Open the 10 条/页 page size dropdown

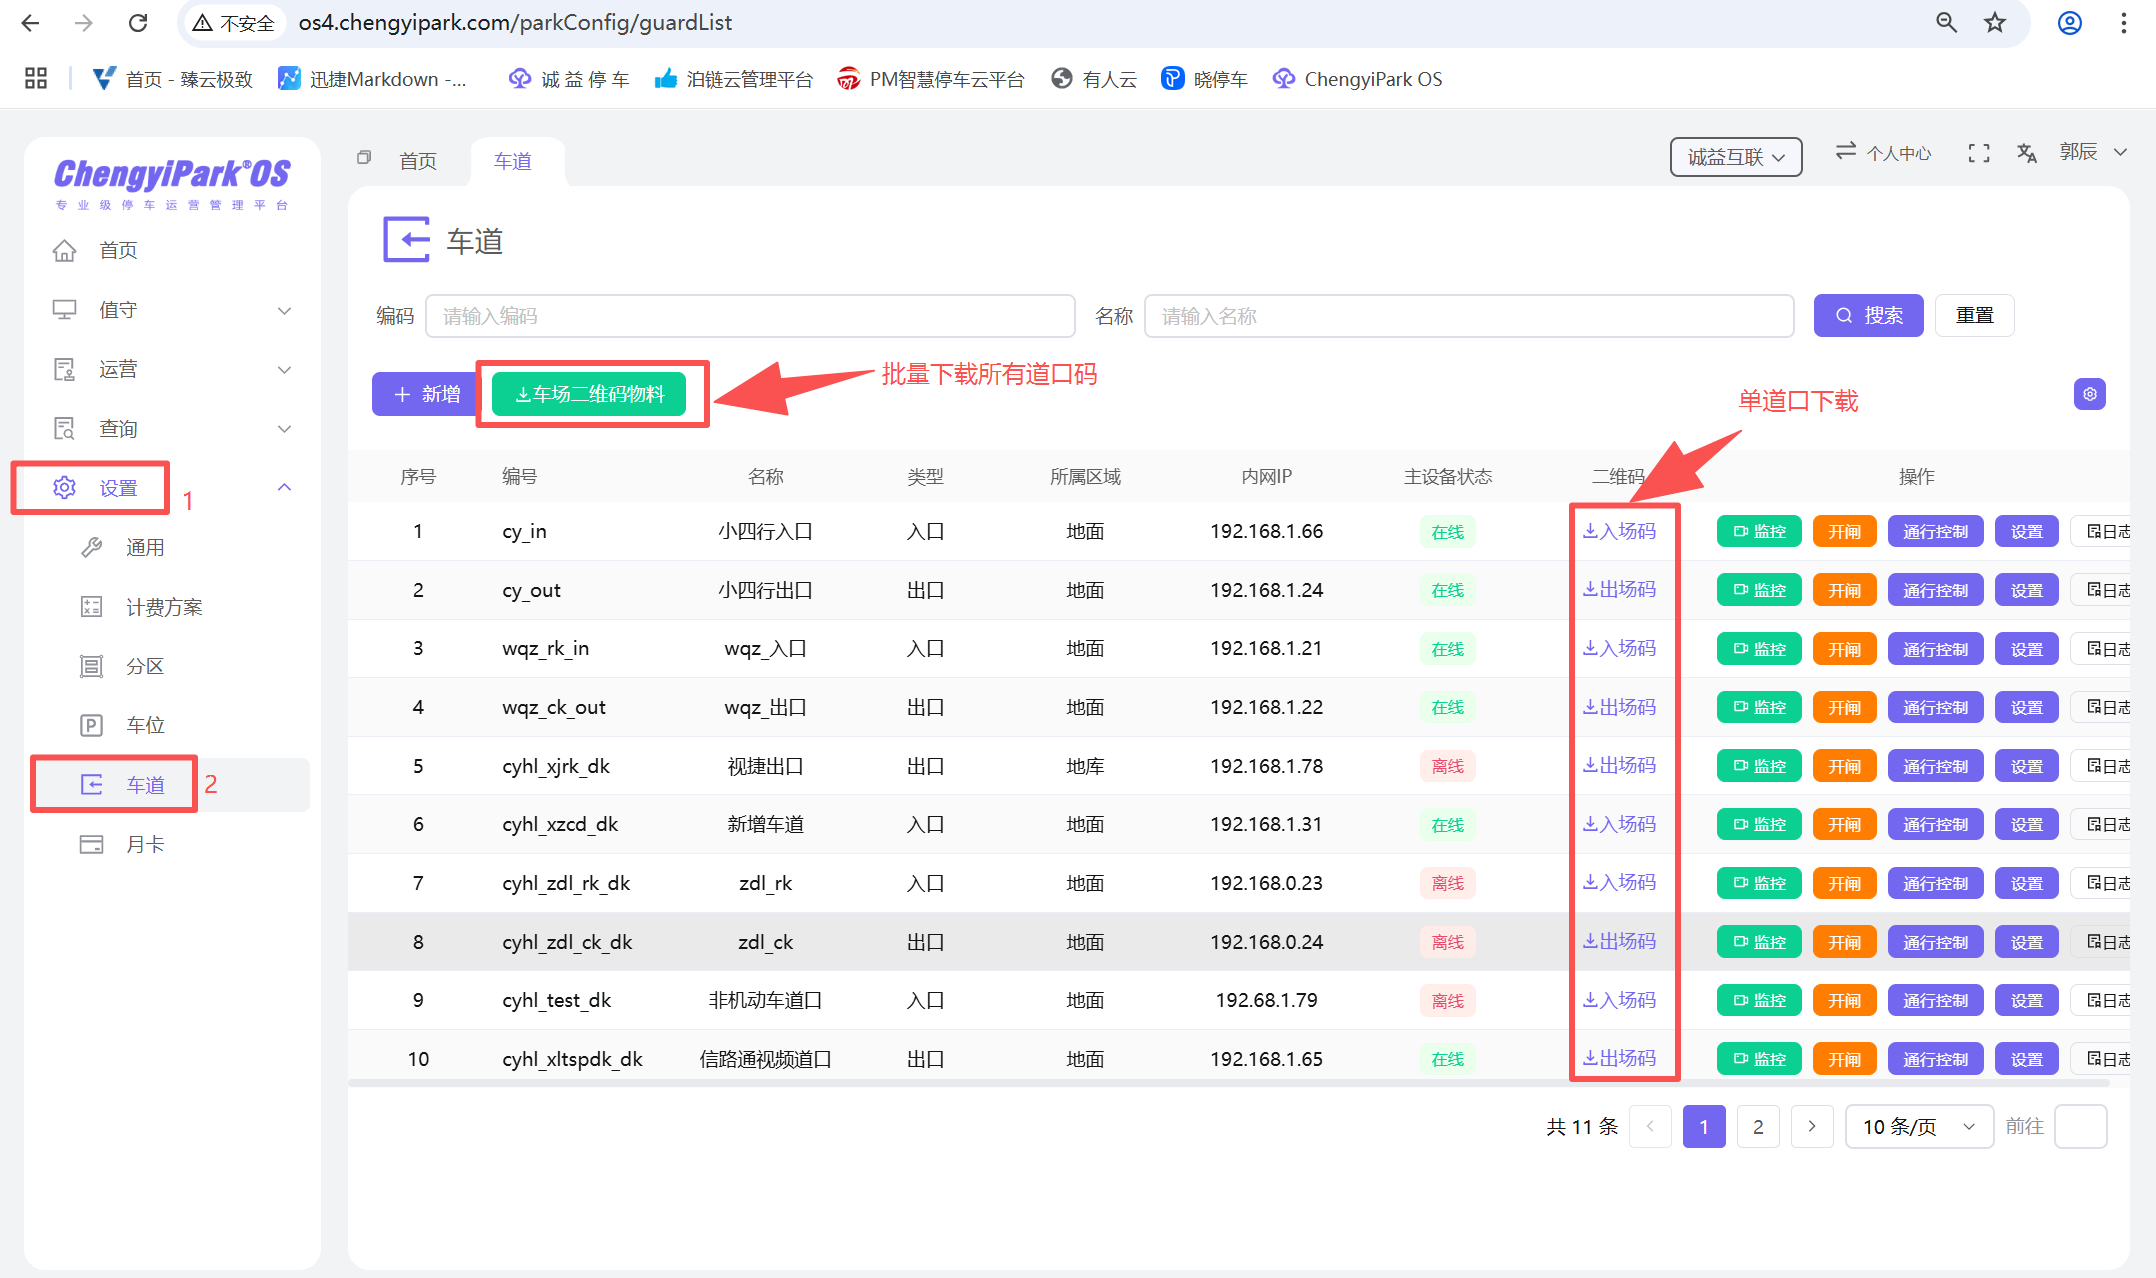point(1918,1127)
